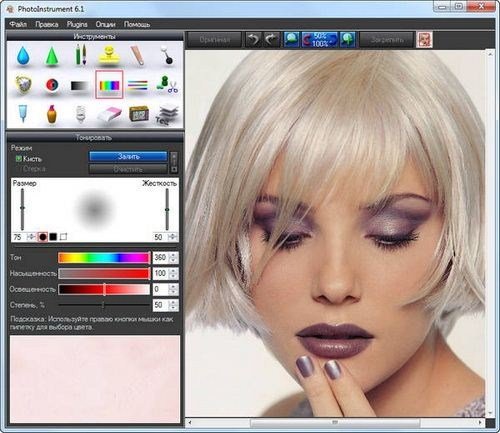Adjust the Степень percentage slider
Screen dimensions: 500x433
click(104, 305)
